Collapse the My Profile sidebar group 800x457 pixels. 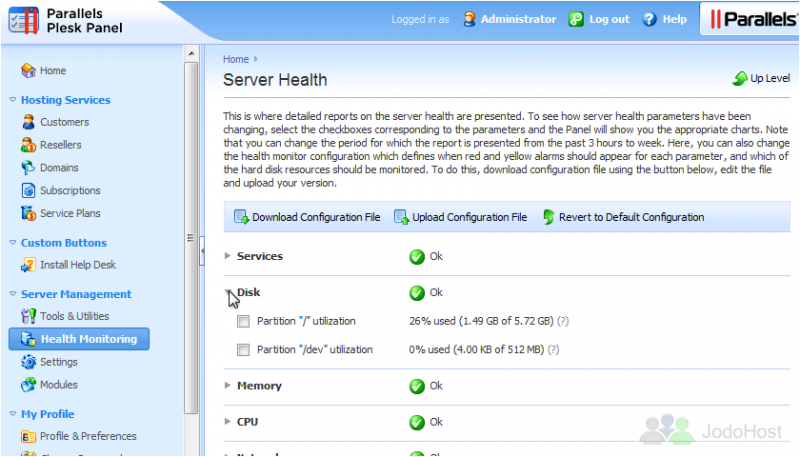(x=13, y=414)
